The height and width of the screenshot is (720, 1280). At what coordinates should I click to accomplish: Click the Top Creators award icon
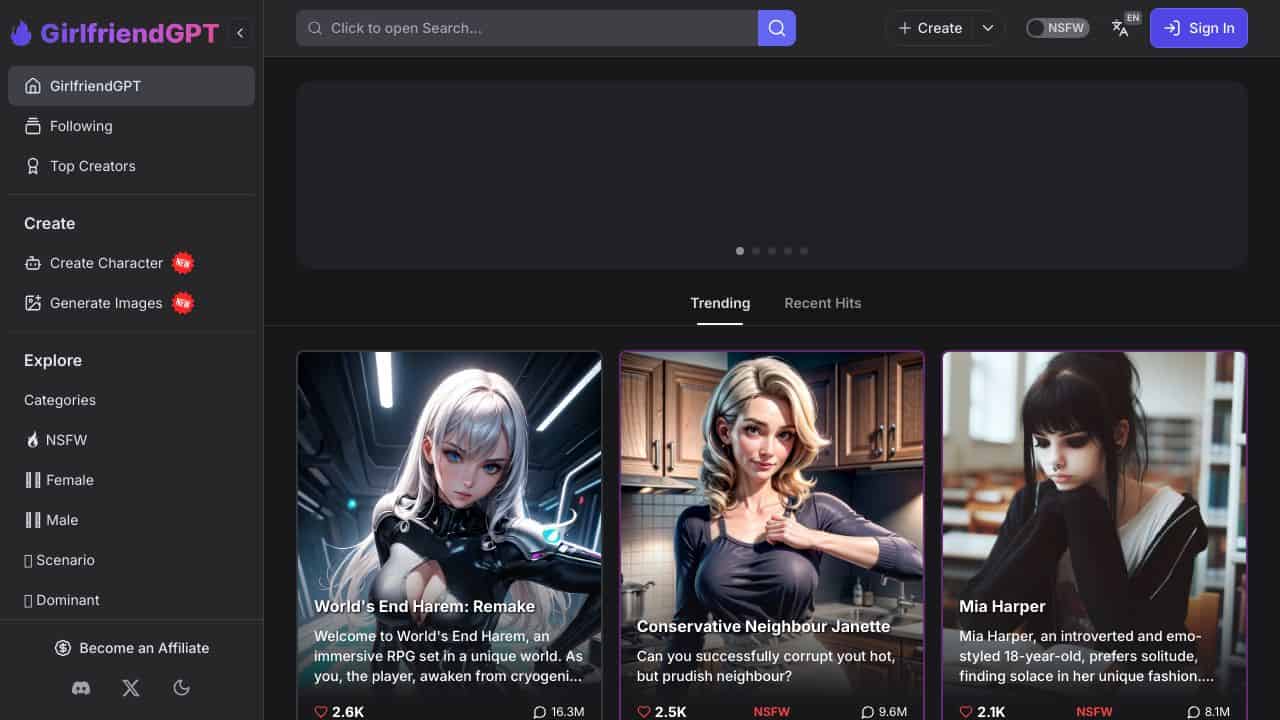33,166
